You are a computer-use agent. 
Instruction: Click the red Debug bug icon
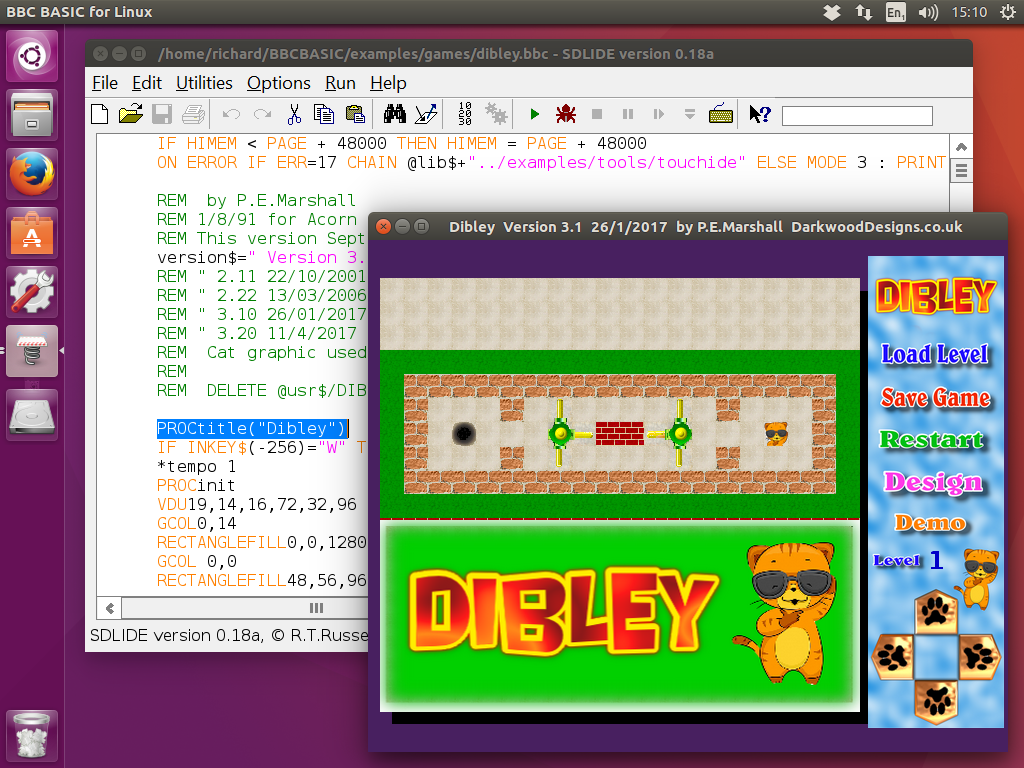[x=565, y=114]
